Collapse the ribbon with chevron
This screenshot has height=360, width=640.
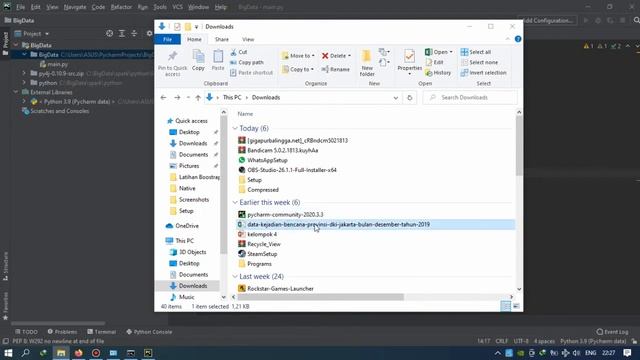click(x=507, y=39)
